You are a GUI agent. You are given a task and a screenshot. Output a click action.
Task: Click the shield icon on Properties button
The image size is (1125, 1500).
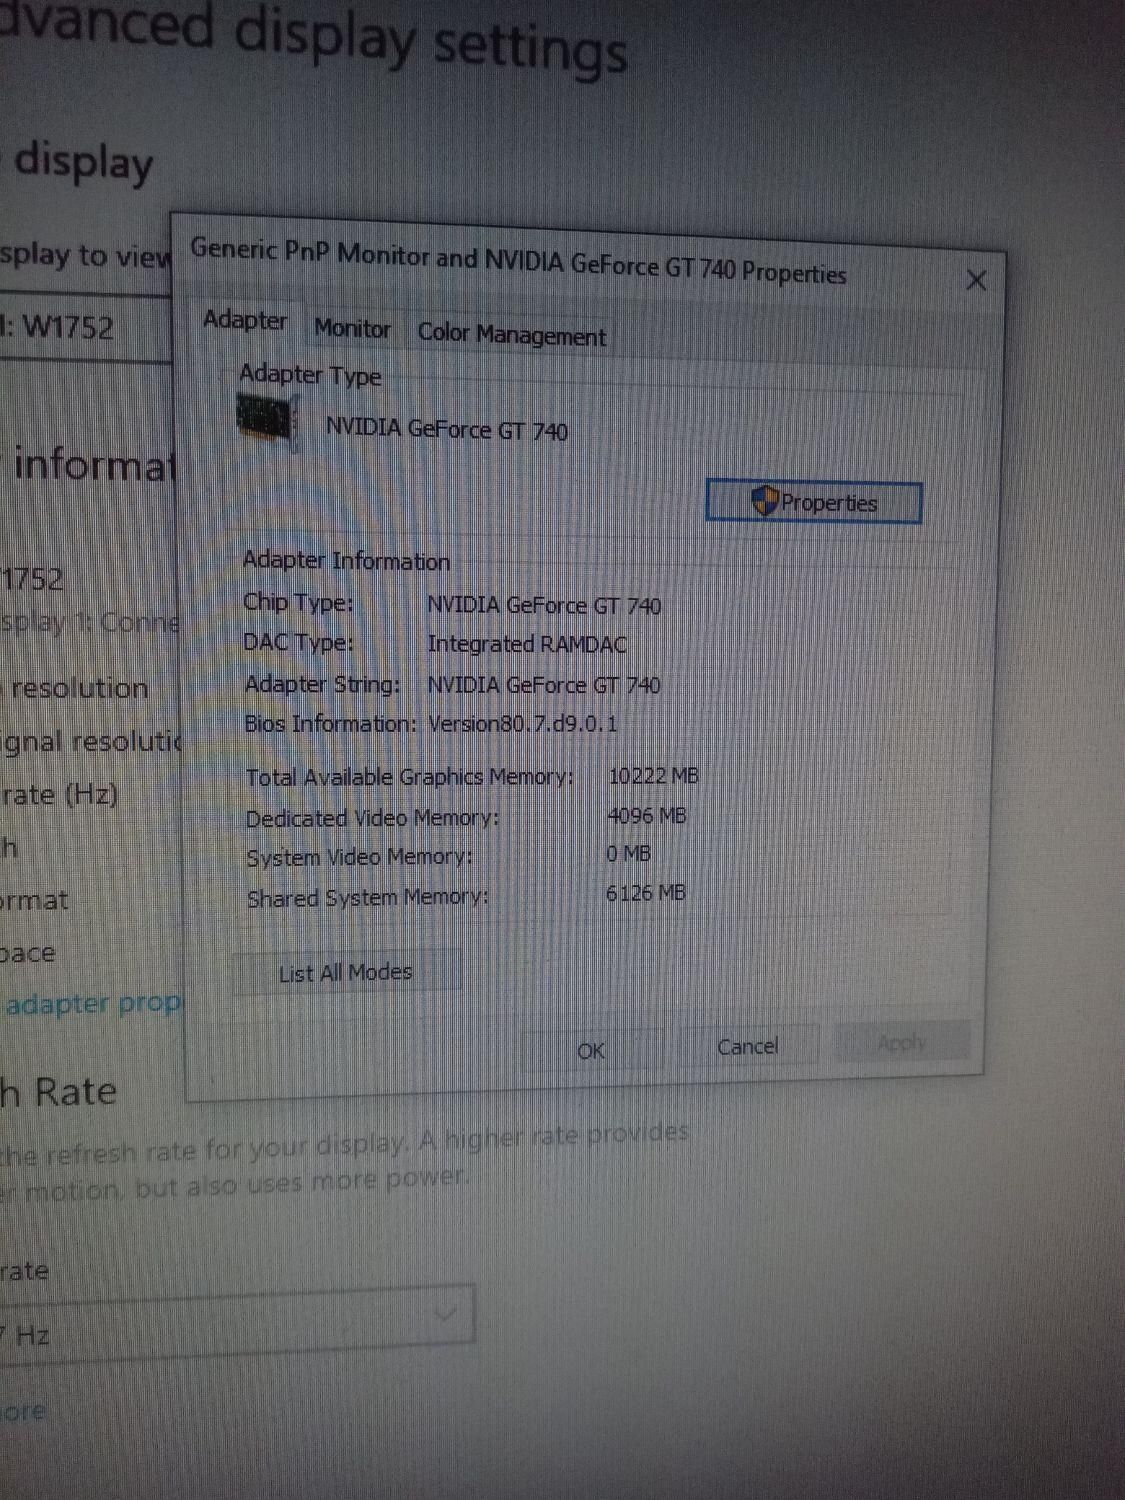(x=765, y=501)
